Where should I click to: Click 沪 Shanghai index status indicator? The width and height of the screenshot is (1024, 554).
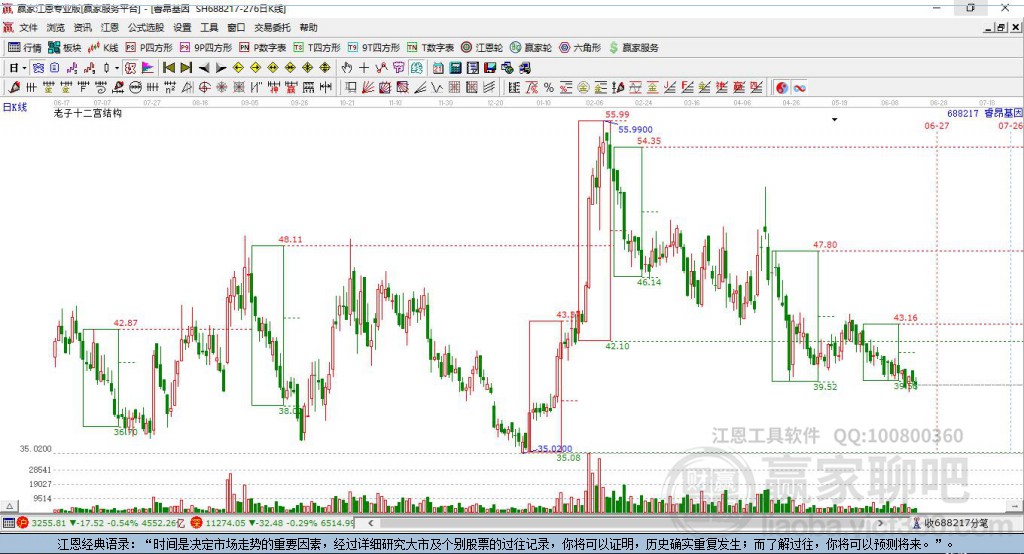pos(23,523)
